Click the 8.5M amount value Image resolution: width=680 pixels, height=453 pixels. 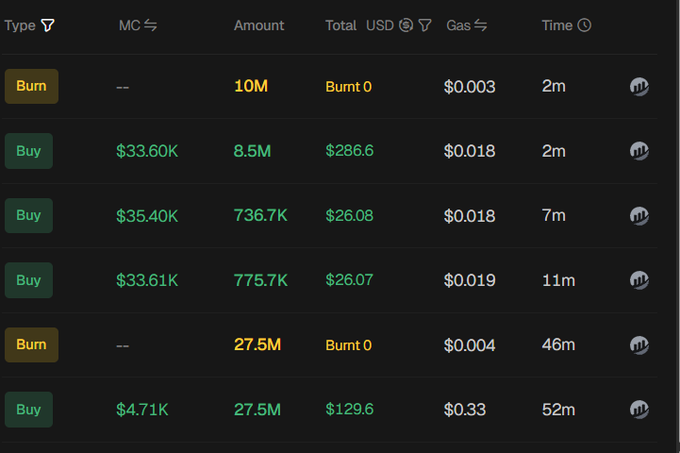click(252, 151)
